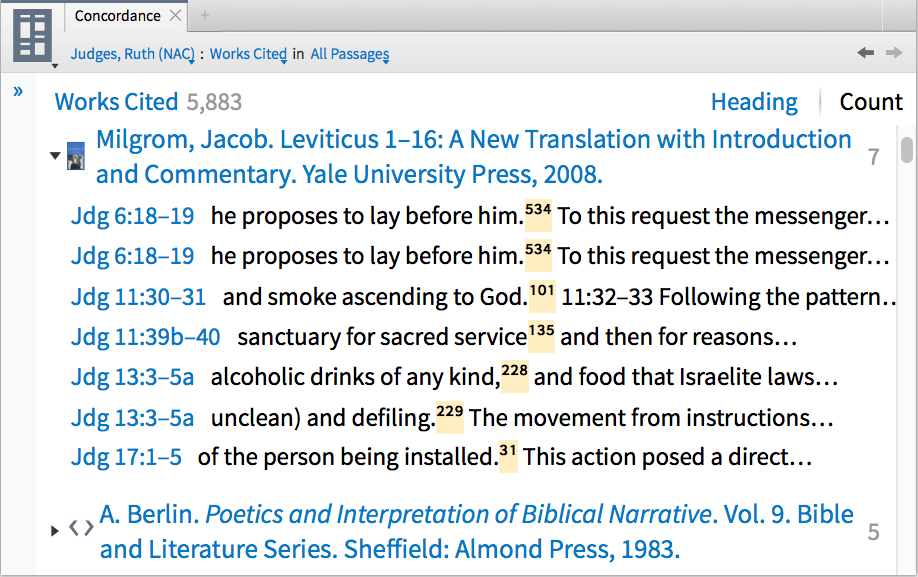Viewport: 918px width, 577px height.
Task: Click the Milgrom Leviticus book cover icon
Action: tap(76, 157)
